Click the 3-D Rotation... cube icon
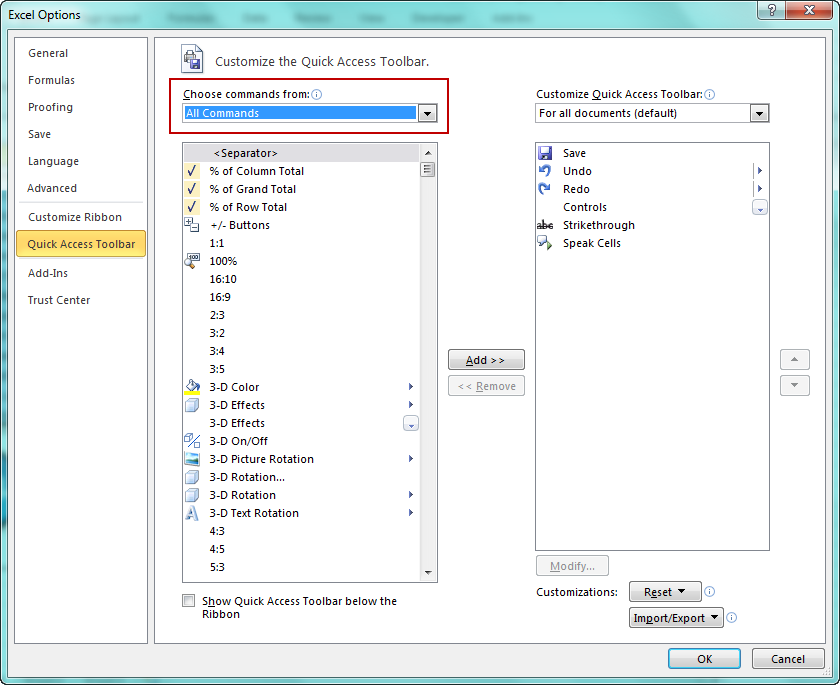 [192, 477]
